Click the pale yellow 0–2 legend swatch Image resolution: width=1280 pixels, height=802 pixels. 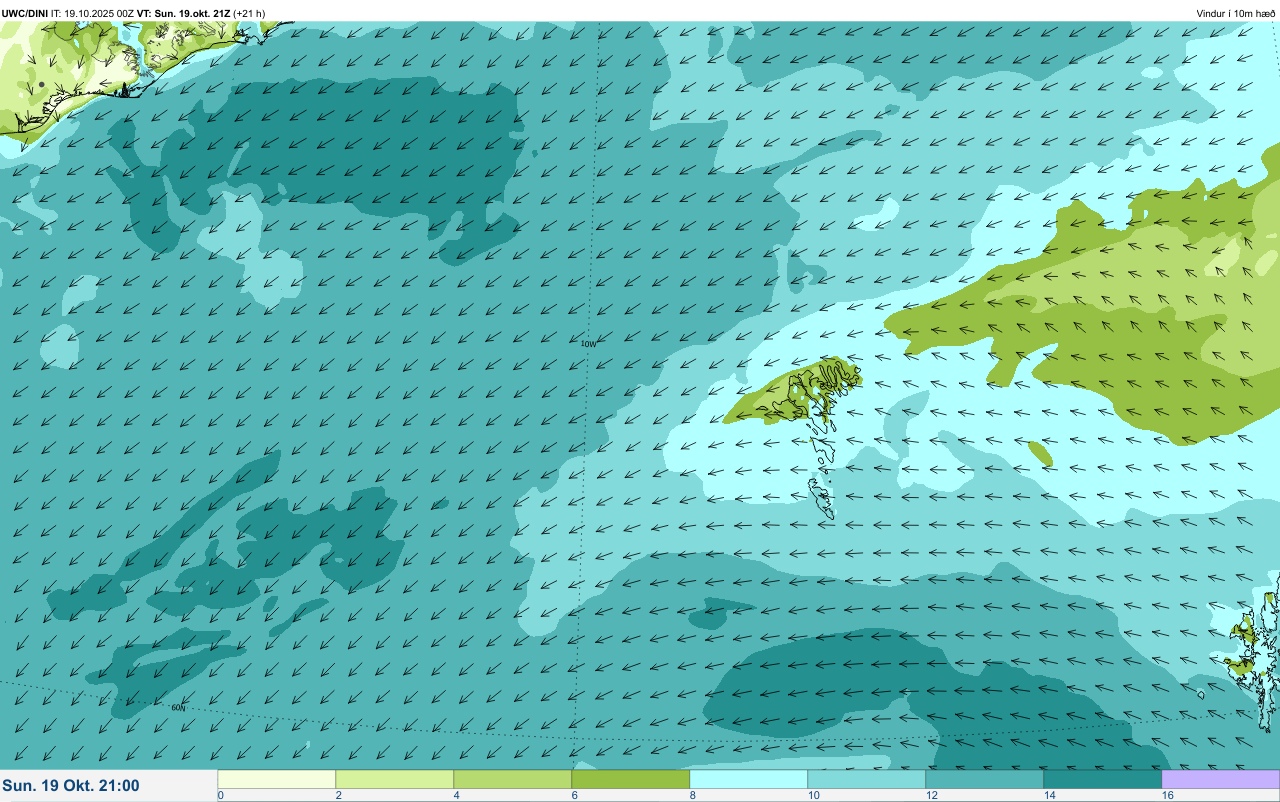tap(277, 779)
